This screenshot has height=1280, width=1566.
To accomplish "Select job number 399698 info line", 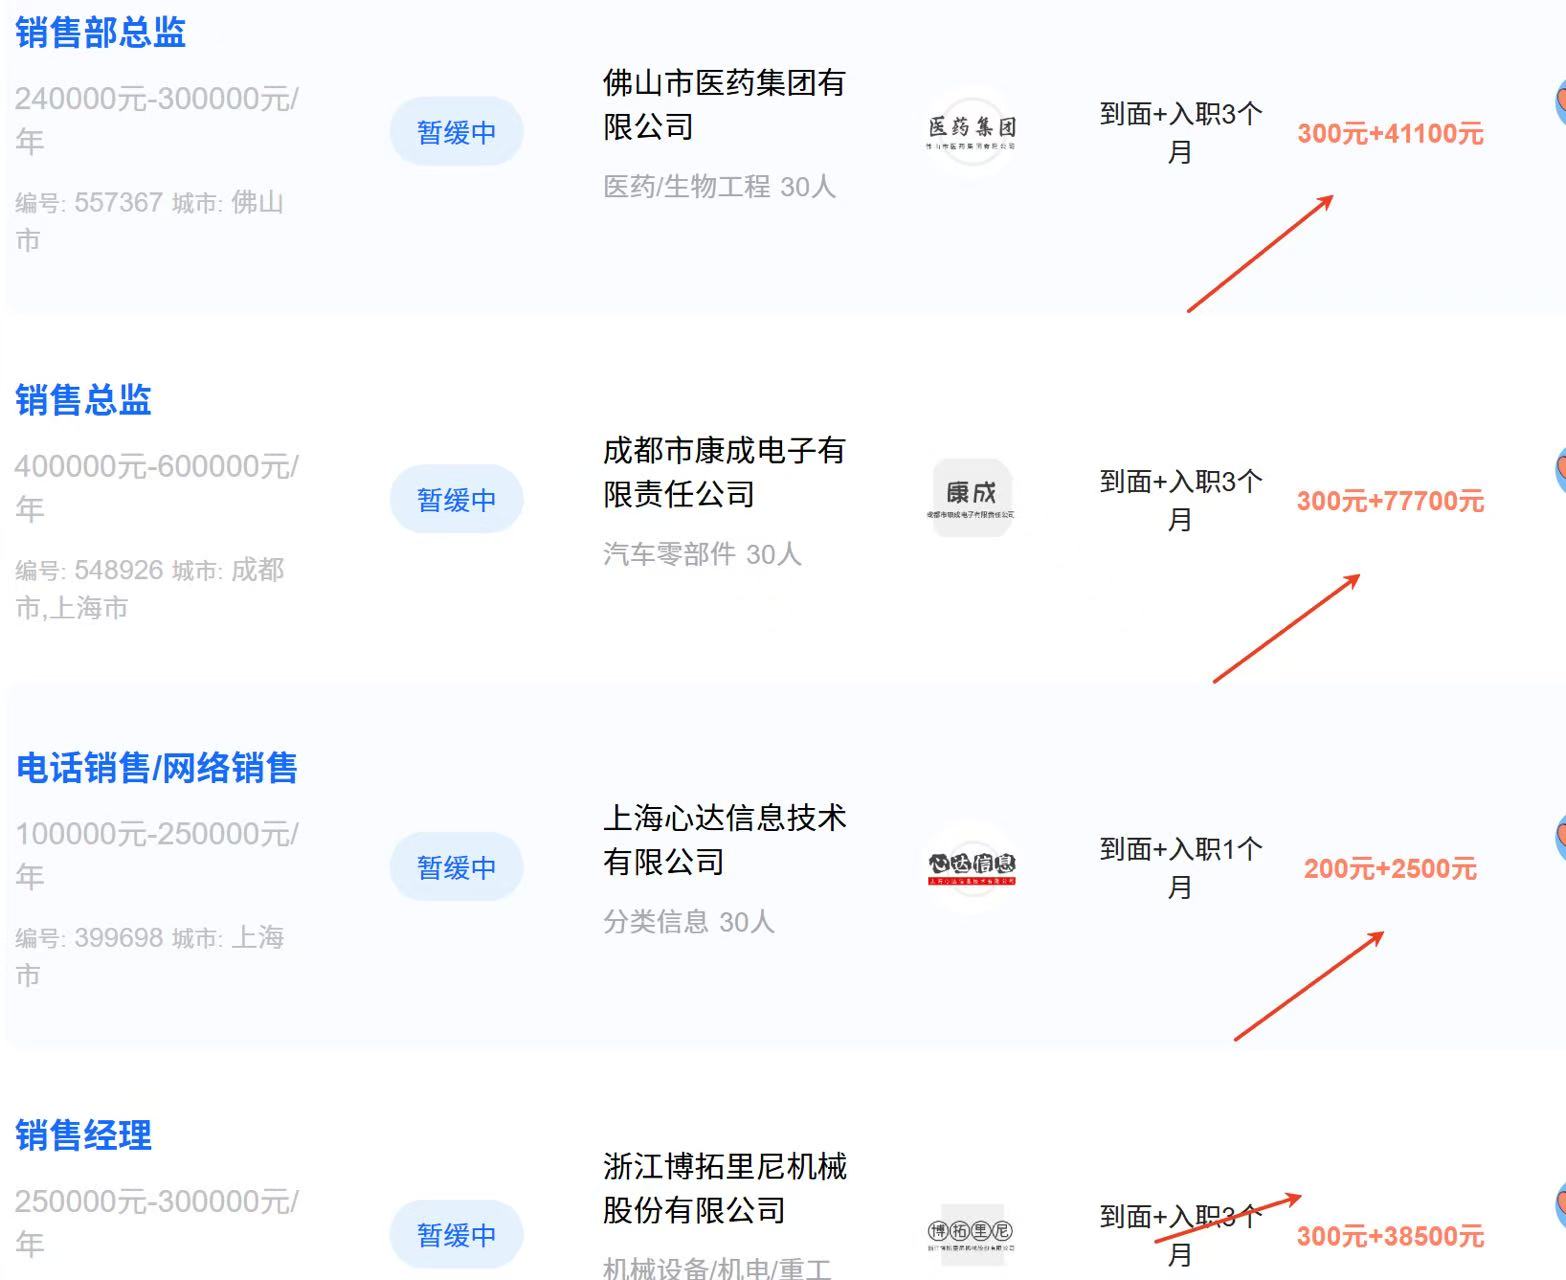I will pos(150,956).
